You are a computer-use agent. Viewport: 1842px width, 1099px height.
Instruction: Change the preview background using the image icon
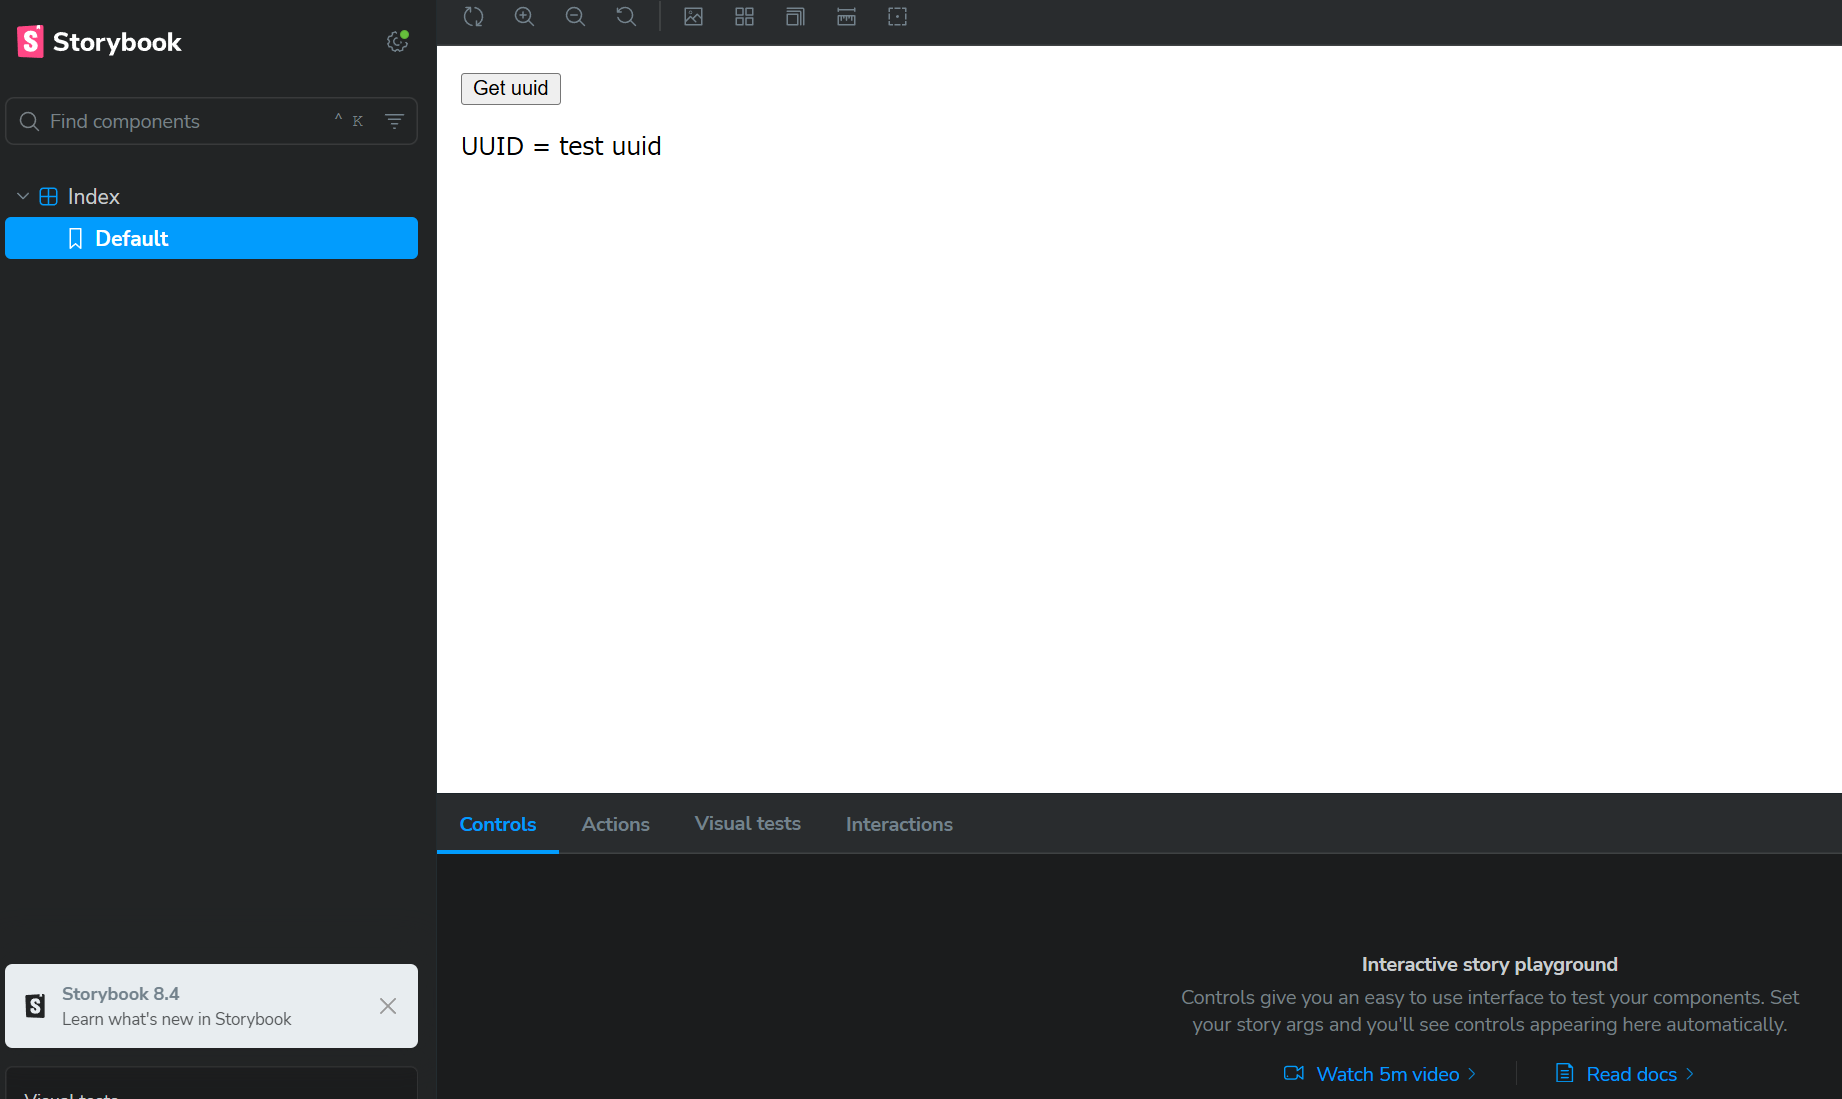tap(694, 17)
